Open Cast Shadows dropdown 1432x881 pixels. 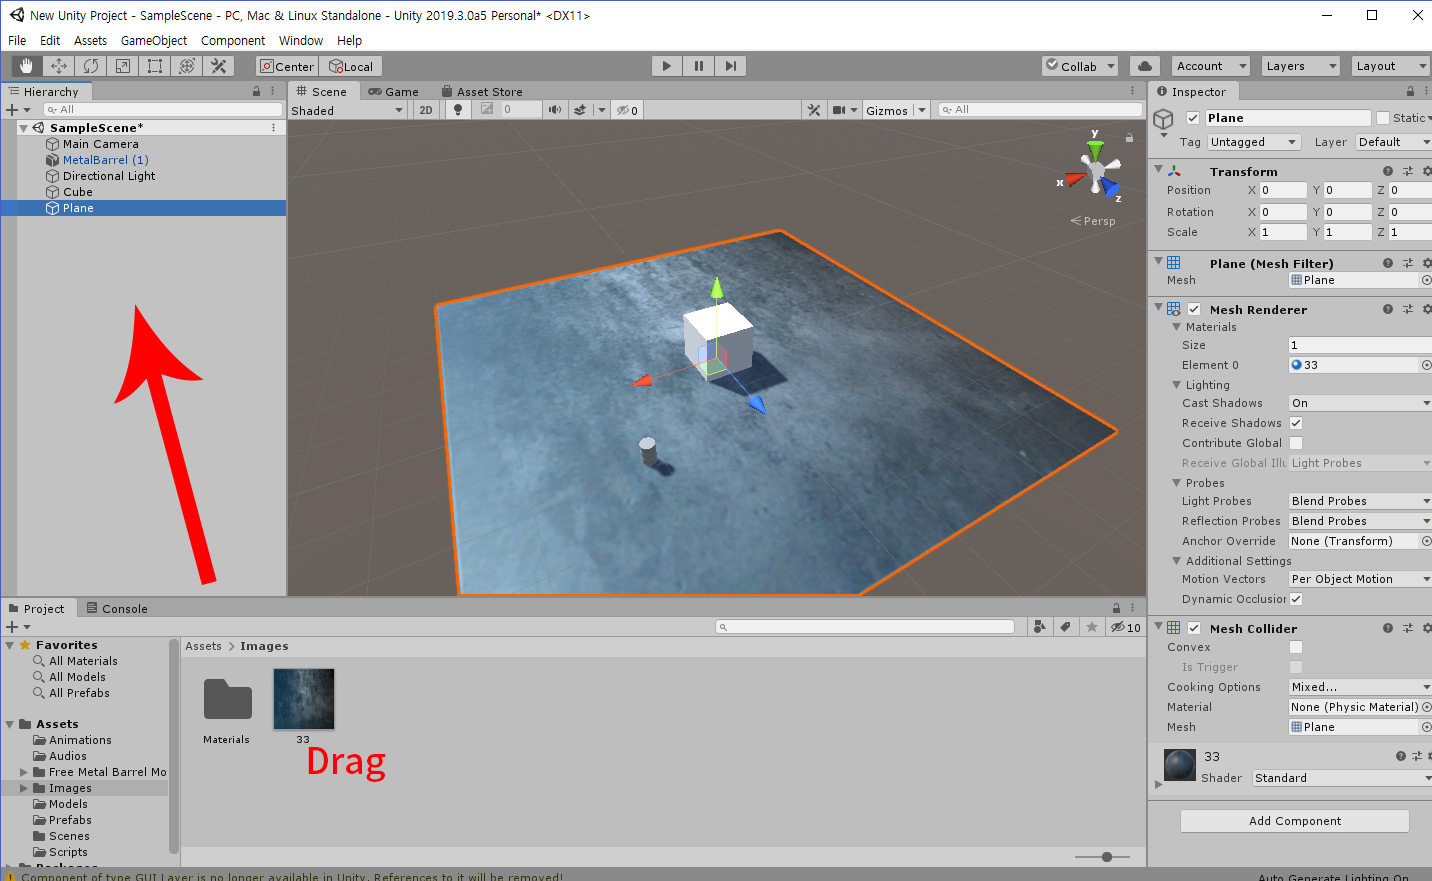(1360, 403)
